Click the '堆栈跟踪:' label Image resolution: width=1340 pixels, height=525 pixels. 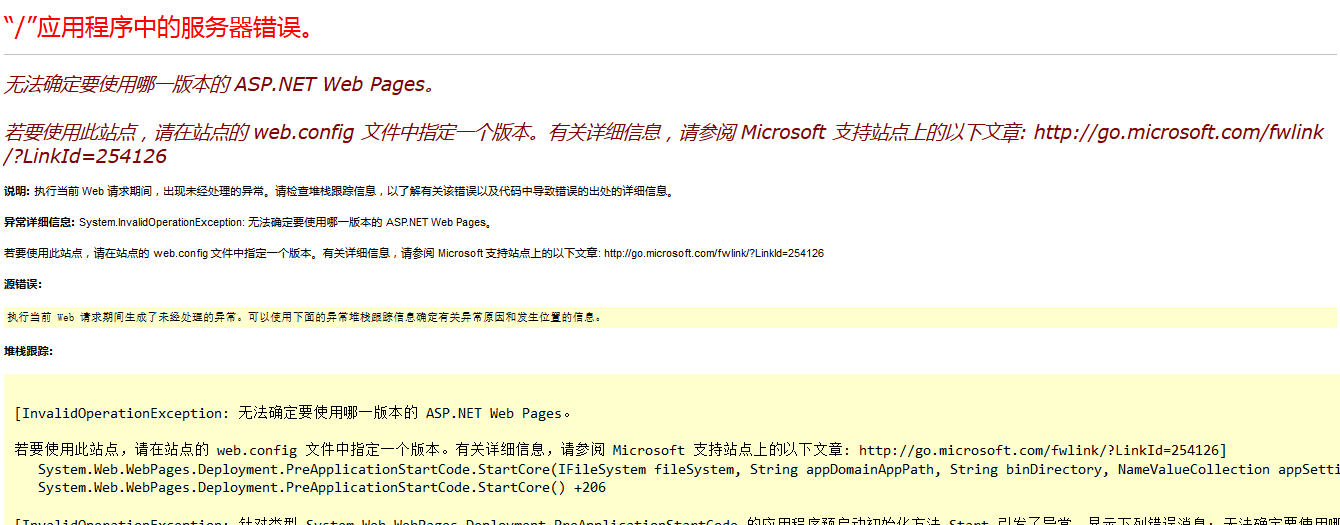pyautogui.click(x=28, y=351)
